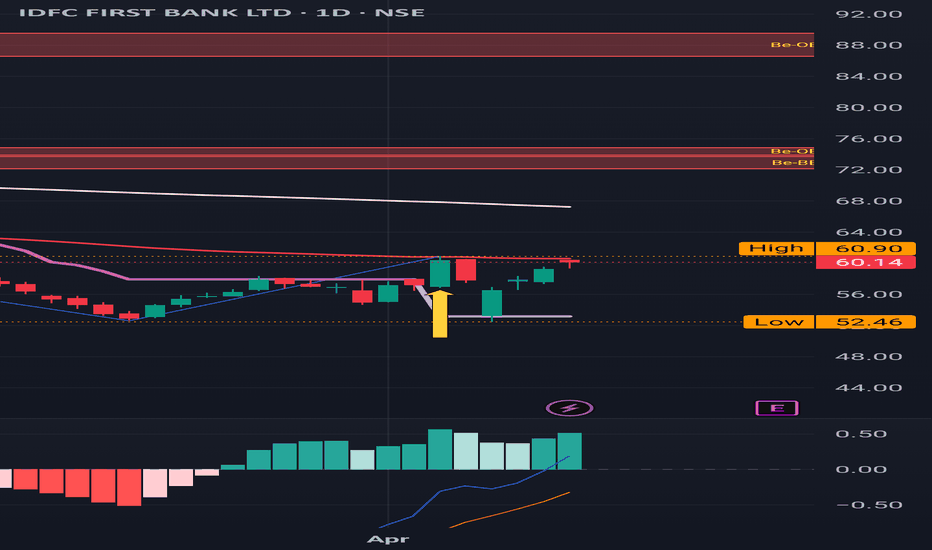Click the 0.50 indicator axis label
Viewport: 932px width, 550px height.
click(x=861, y=434)
